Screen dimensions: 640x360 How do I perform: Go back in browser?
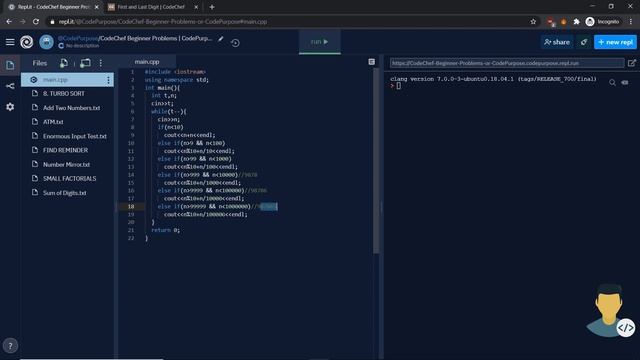[9, 22]
